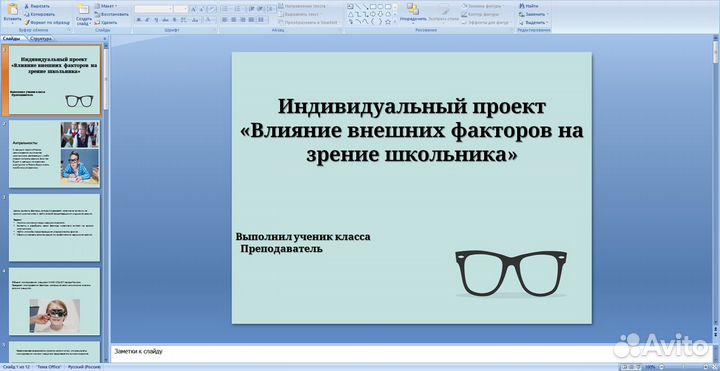The image size is (720, 371).
Task: Toggle text shadow formatting
Action: (x=174, y=20)
